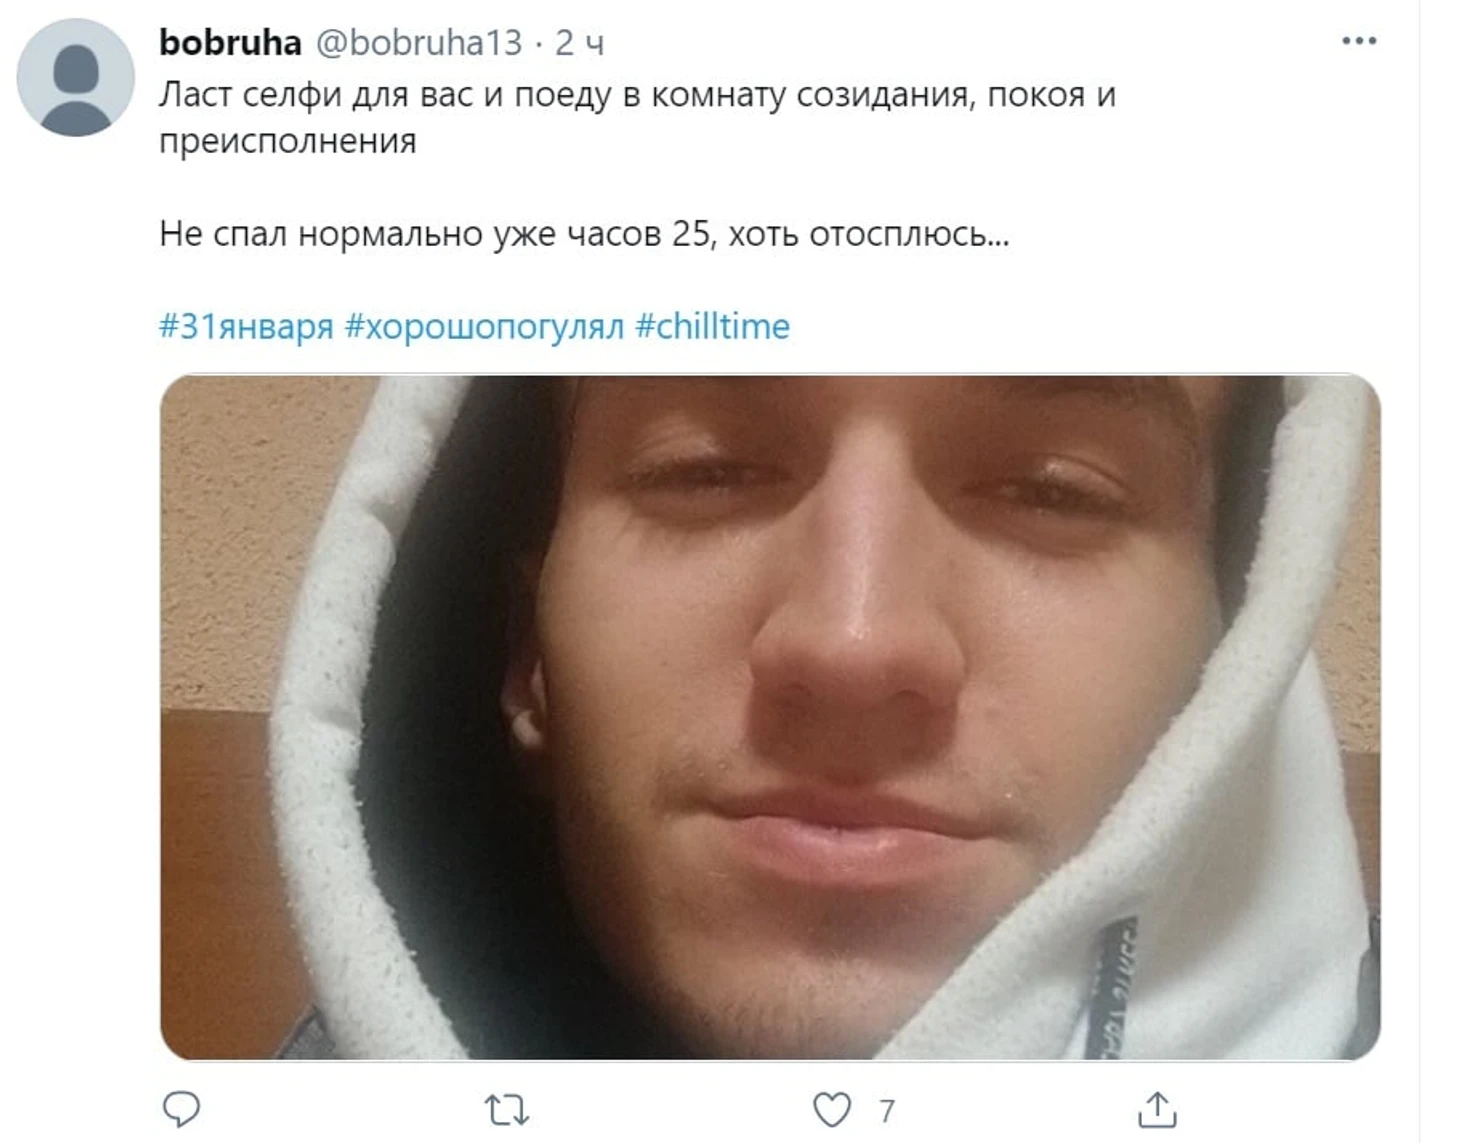Visit the @bobruha13 handle
Screen dimensions: 1460x1143
(419, 42)
